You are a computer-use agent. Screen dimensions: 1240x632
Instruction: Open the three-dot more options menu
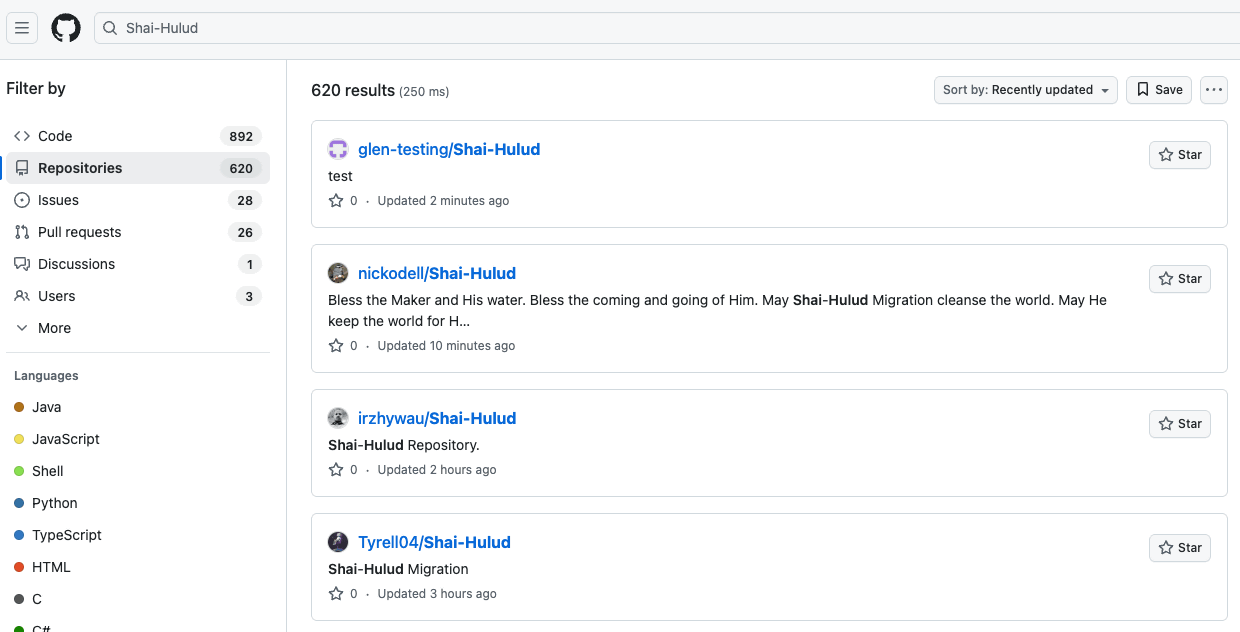1214,90
